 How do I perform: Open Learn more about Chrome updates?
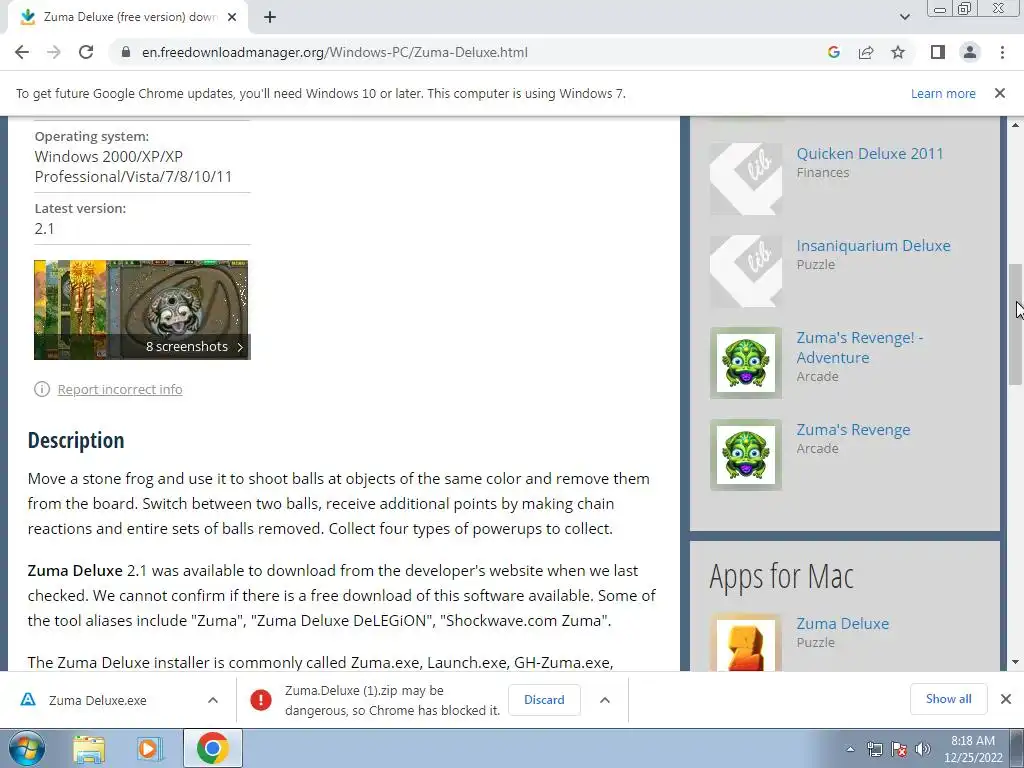943,93
